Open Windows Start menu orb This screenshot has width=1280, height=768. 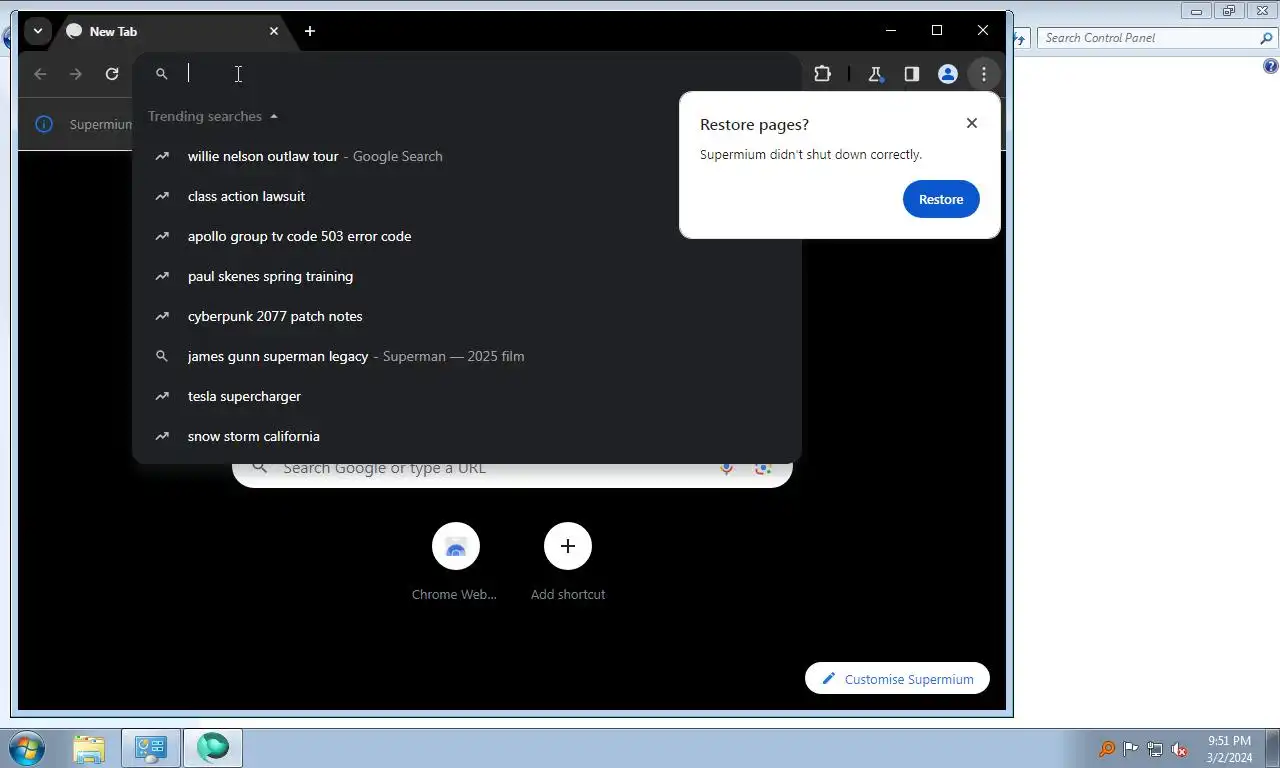pos(27,748)
